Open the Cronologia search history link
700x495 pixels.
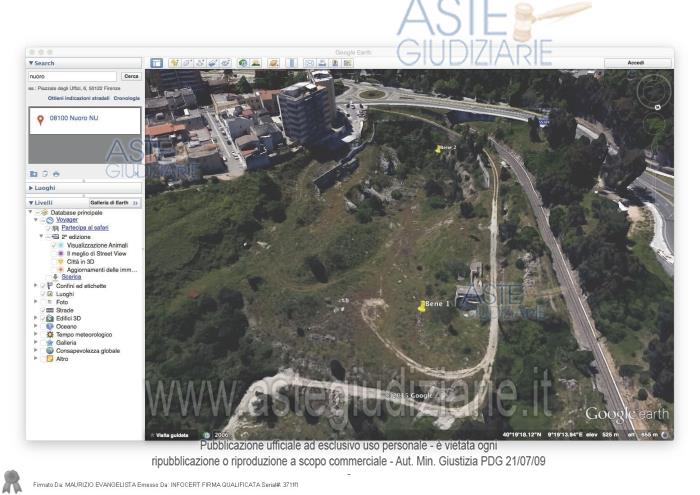click(127, 98)
